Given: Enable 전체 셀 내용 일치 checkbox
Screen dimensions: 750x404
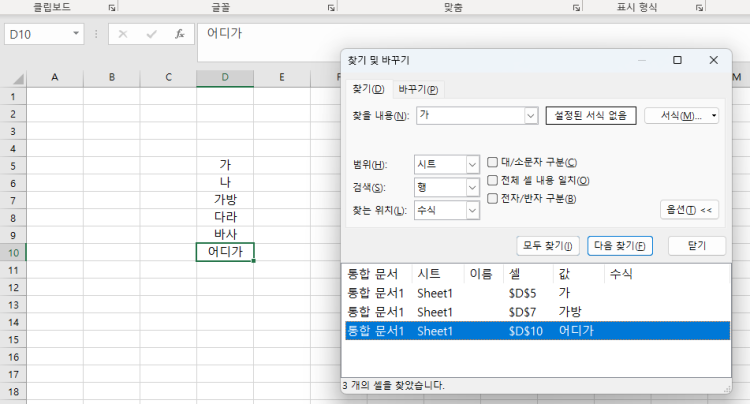Looking at the screenshot, I should point(492,180).
